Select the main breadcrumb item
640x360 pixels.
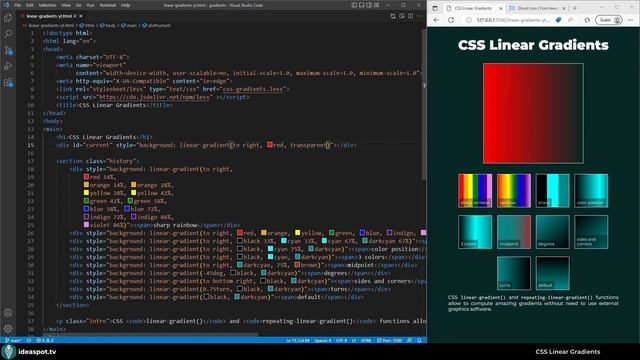(129, 25)
